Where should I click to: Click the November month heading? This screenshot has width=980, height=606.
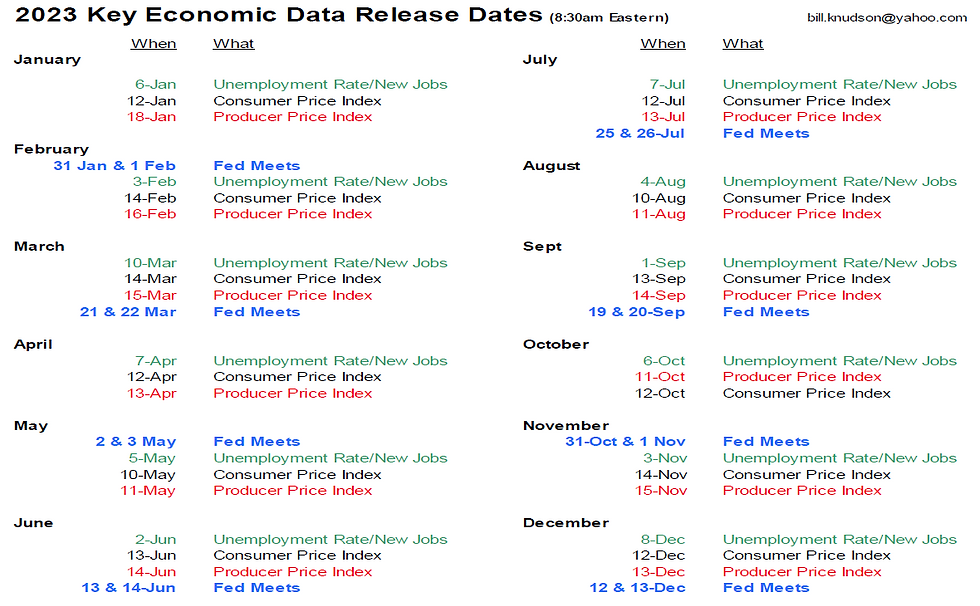coord(566,426)
